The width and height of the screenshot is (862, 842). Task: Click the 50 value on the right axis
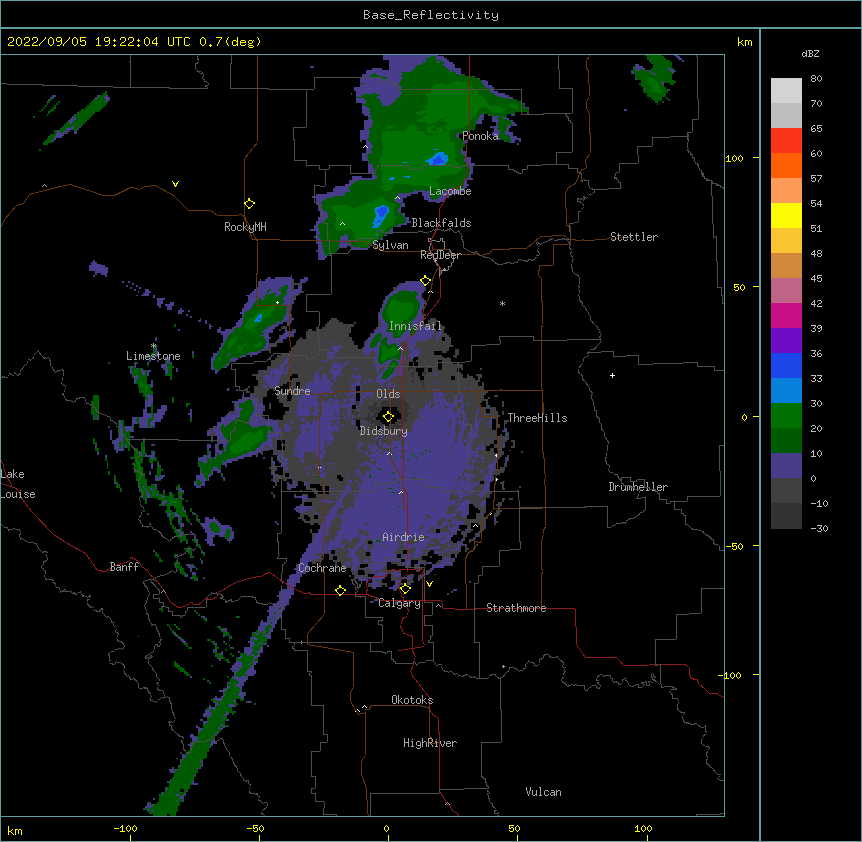(x=739, y=287)
